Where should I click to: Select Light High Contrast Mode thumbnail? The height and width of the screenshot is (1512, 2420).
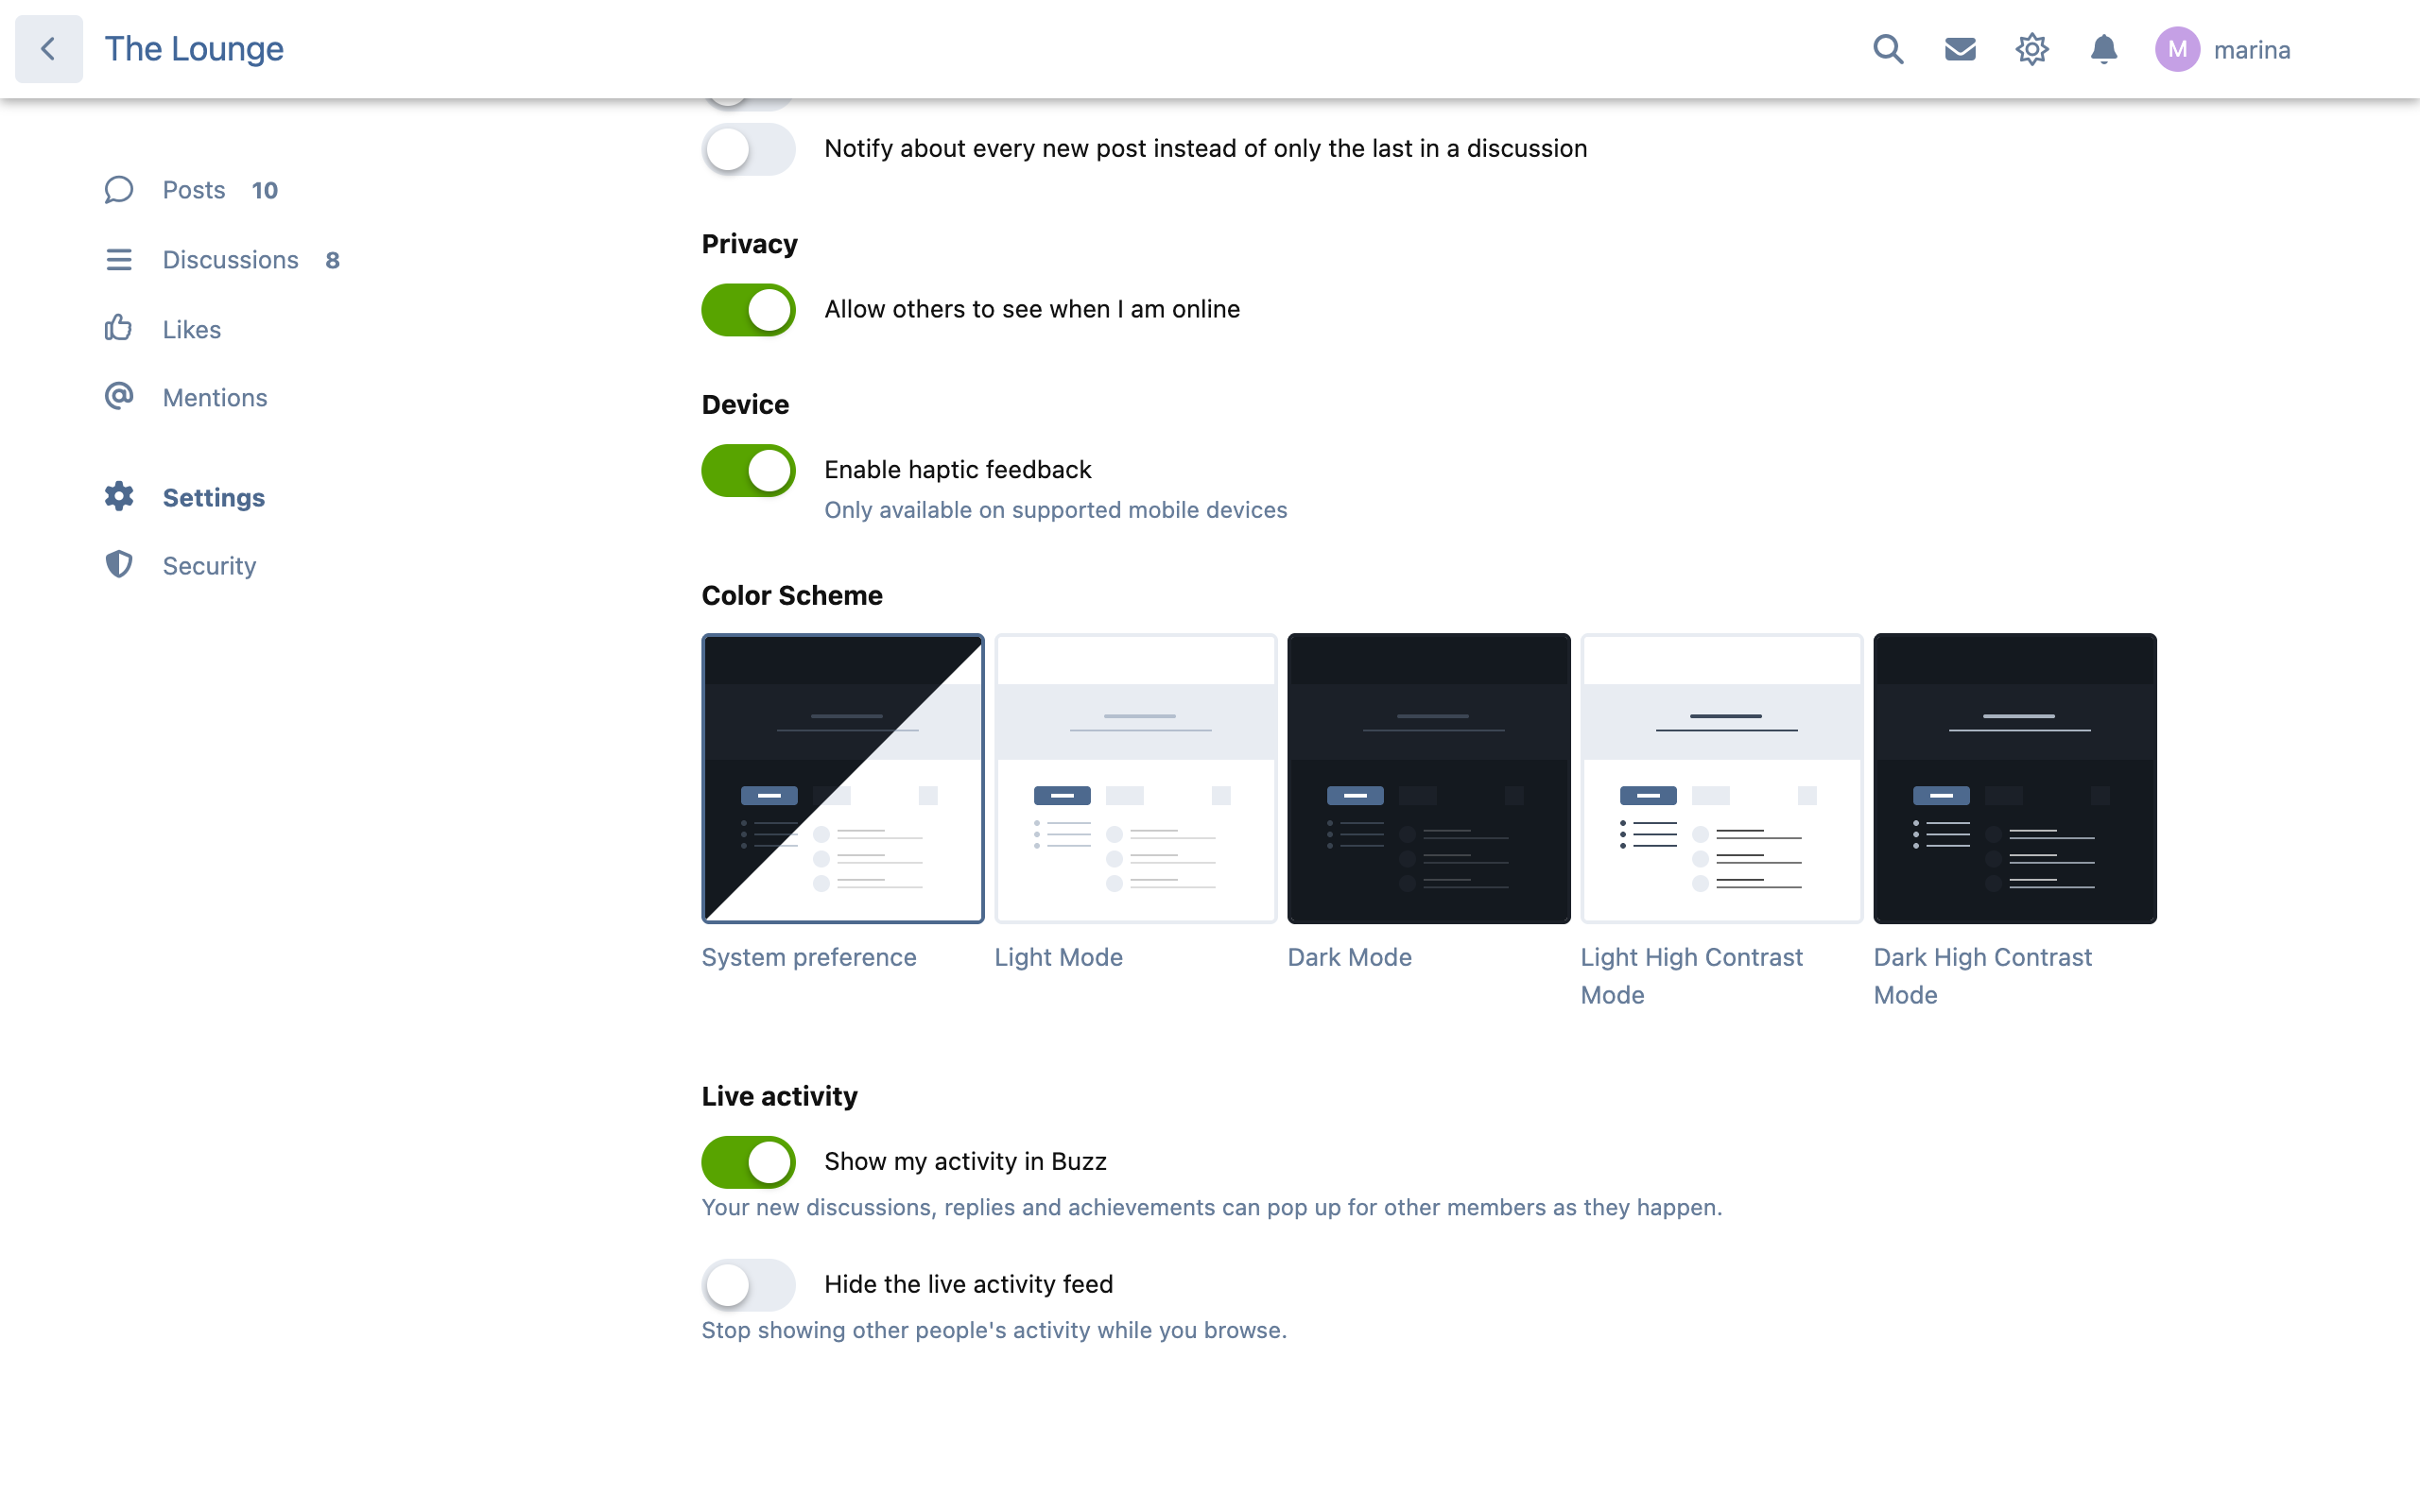(x=1722, y=778)
